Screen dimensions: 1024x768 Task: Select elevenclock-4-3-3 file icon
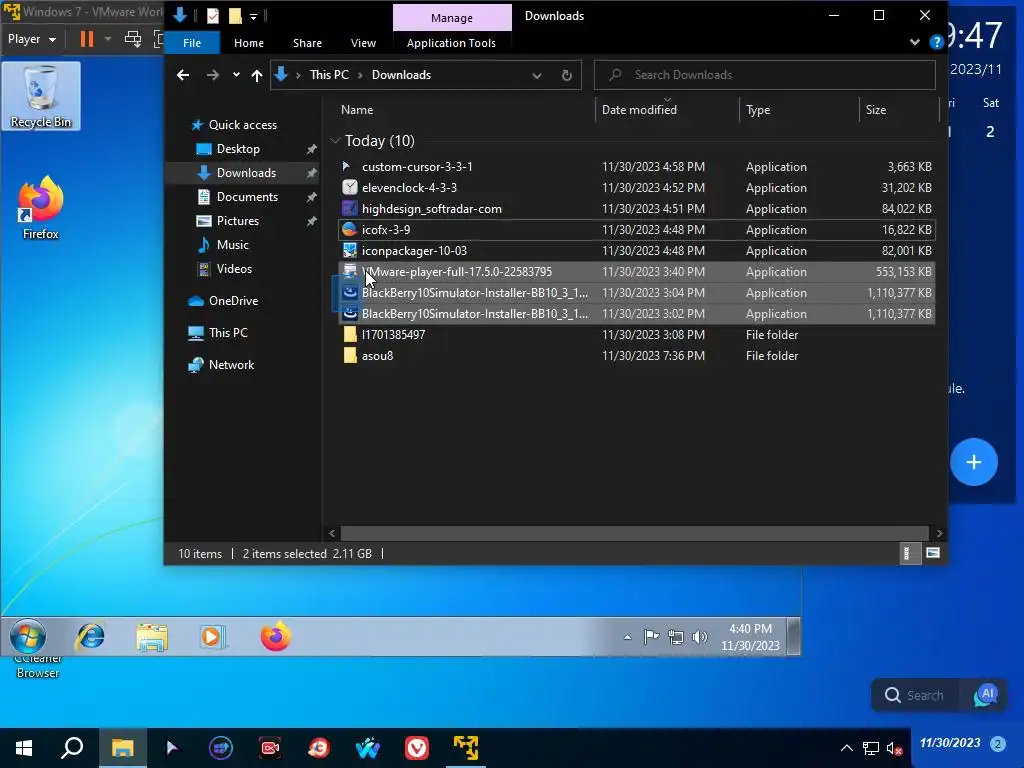(349, 187)
